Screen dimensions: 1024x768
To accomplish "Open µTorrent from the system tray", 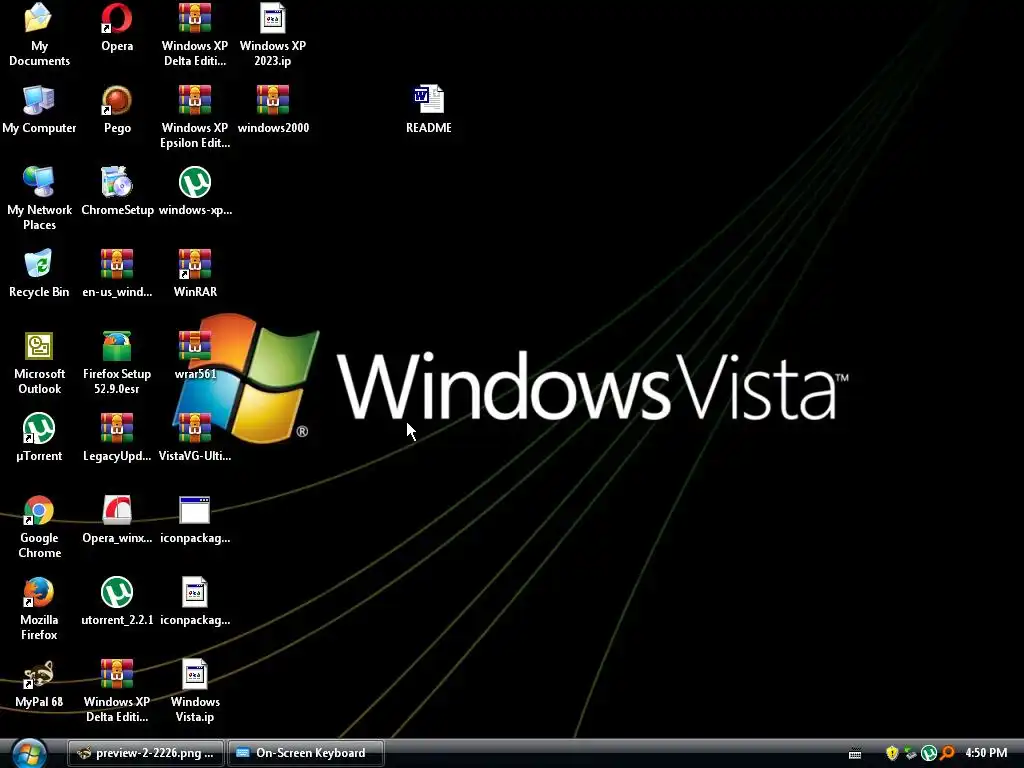I will (929, 753).
